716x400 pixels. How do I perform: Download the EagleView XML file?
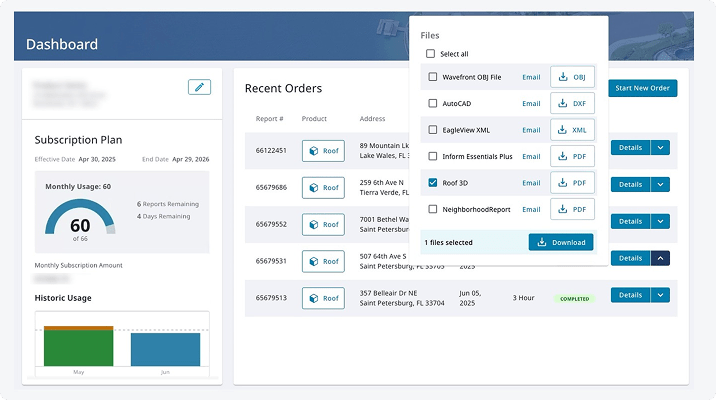(x=572, y=130)
